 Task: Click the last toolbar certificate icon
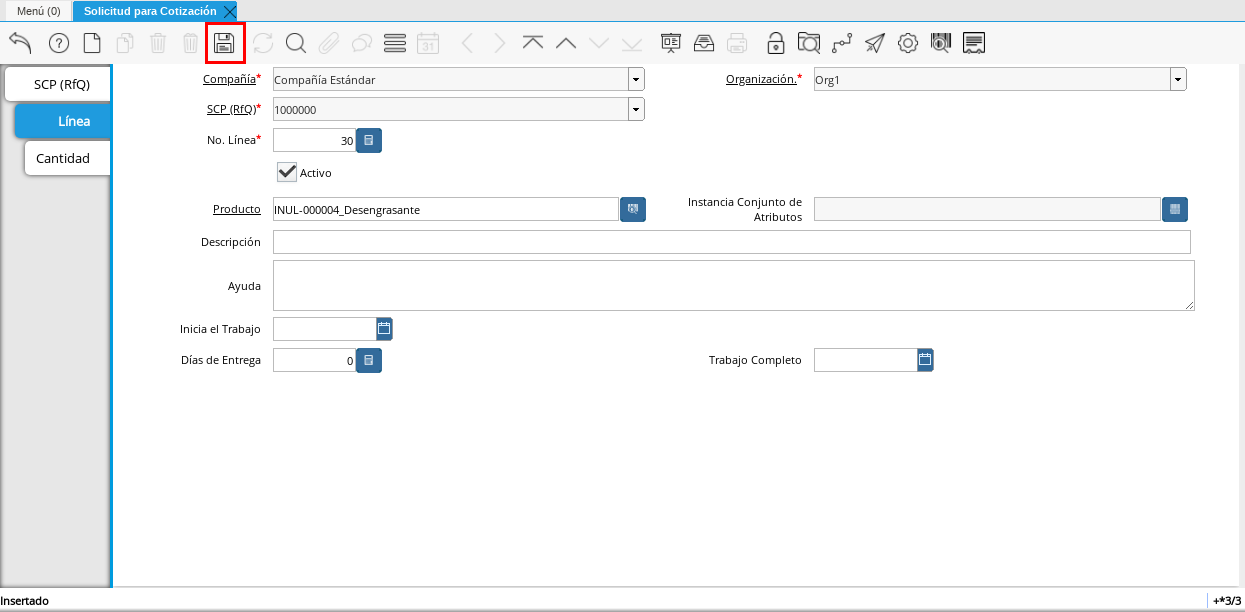[974, 43]
